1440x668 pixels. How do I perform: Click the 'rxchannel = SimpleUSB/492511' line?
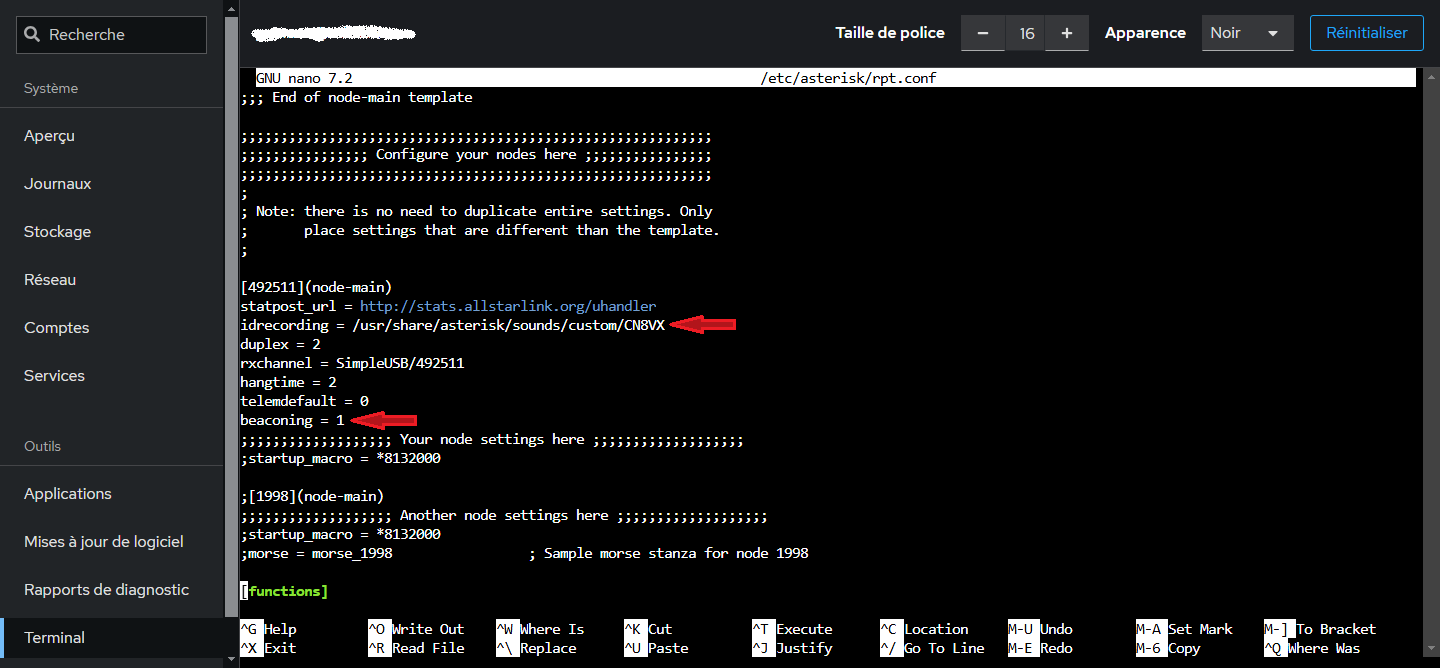pos(352,363)
